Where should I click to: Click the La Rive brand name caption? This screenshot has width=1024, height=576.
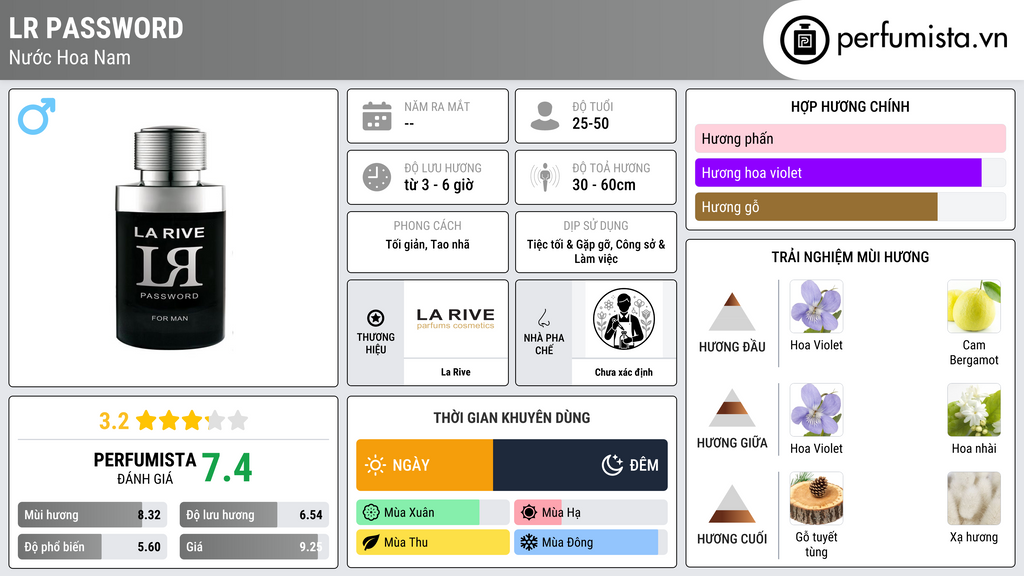tap(455, 372)
